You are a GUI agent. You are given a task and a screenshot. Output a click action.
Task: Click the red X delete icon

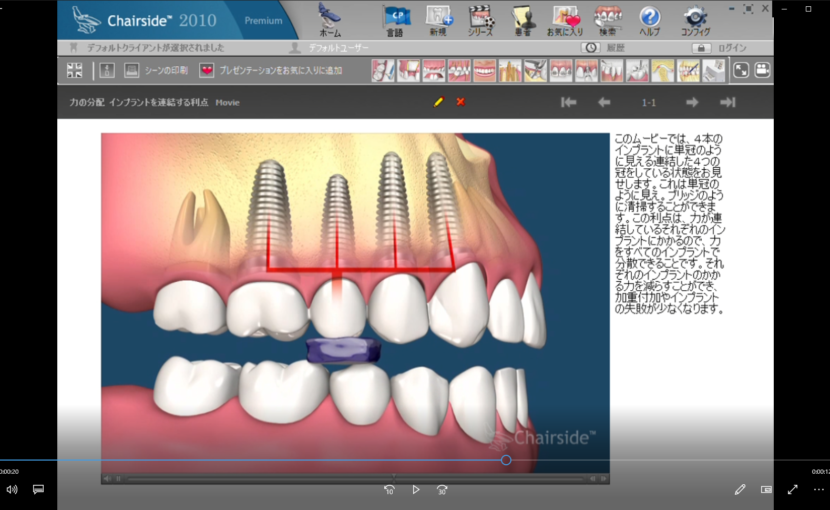coord(461,102)
